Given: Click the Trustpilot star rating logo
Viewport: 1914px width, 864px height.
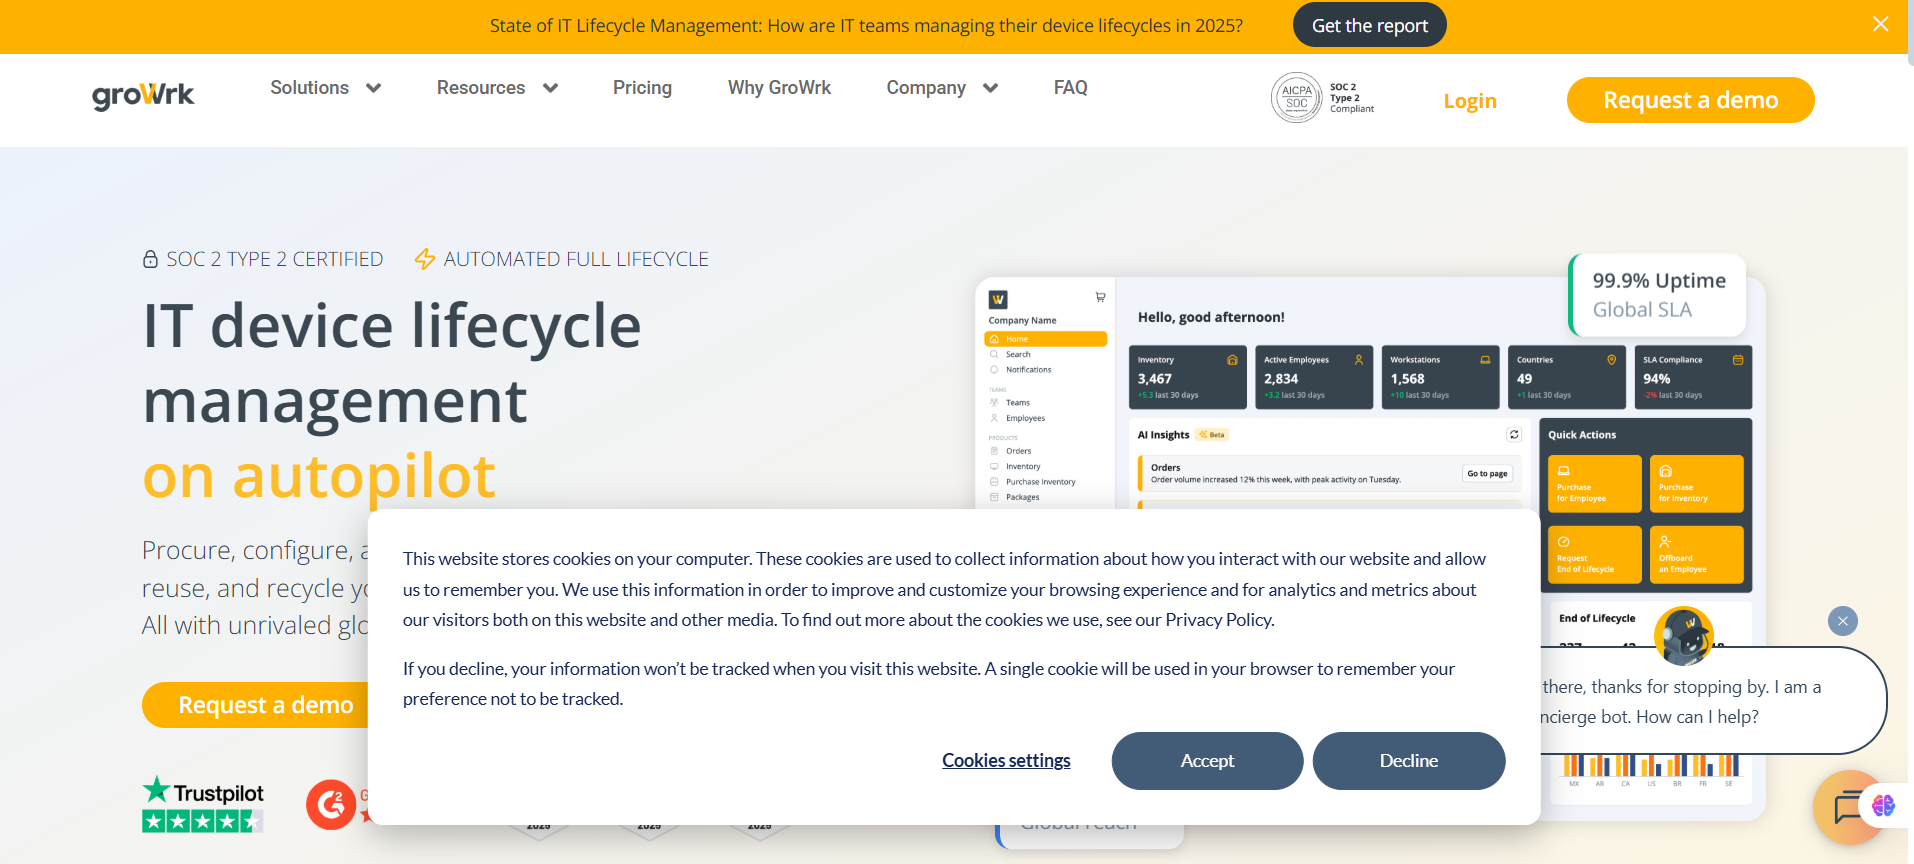Looking at the screenshot, I should 203,805.
